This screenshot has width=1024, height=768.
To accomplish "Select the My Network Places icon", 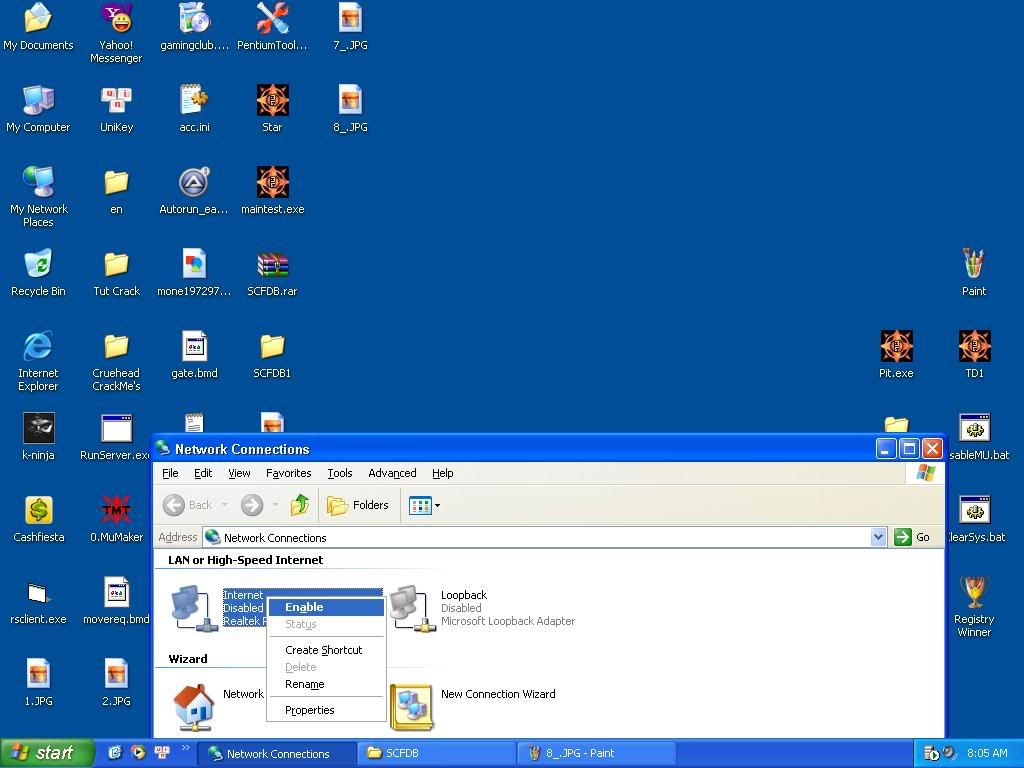I will click(38, 197).
